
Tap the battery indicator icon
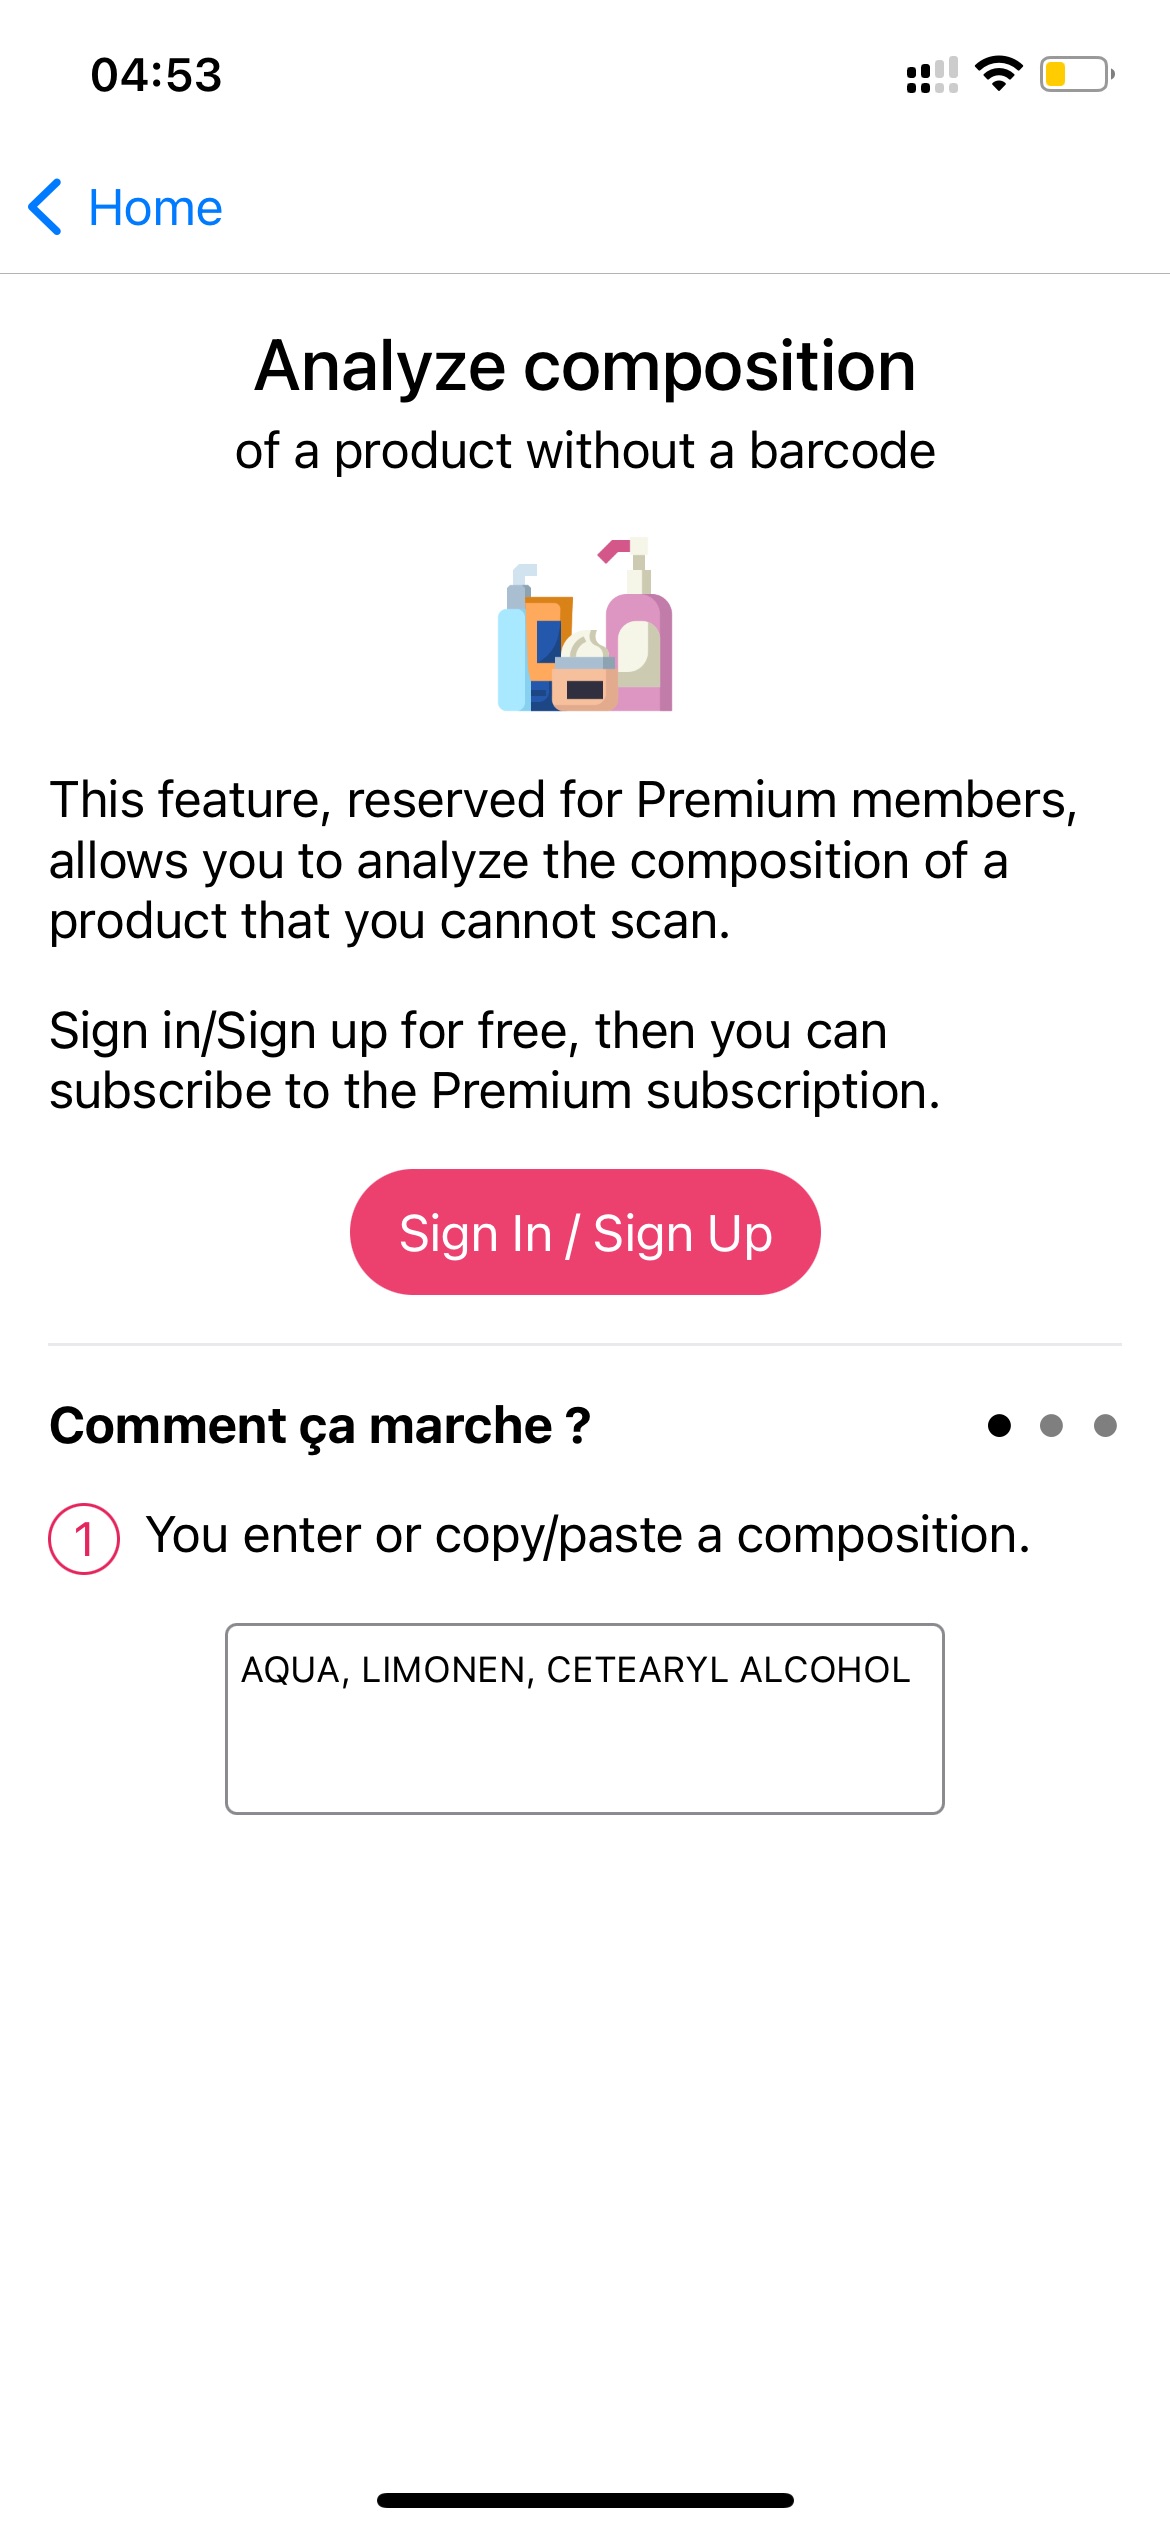(1076, 74)
